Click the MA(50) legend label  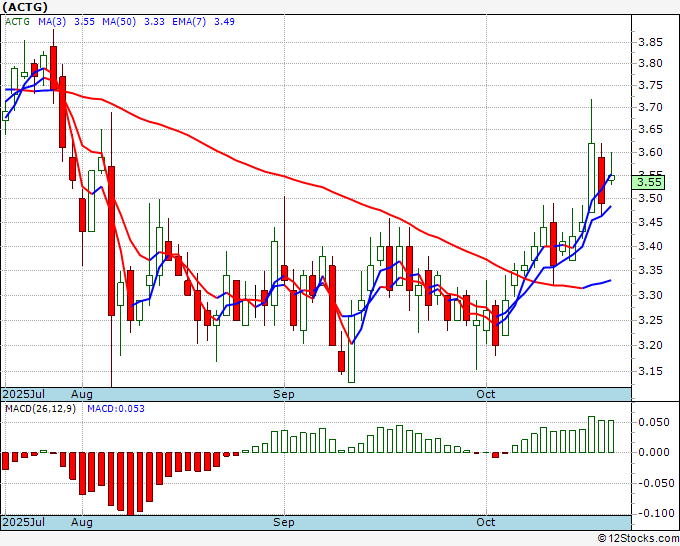119,21
